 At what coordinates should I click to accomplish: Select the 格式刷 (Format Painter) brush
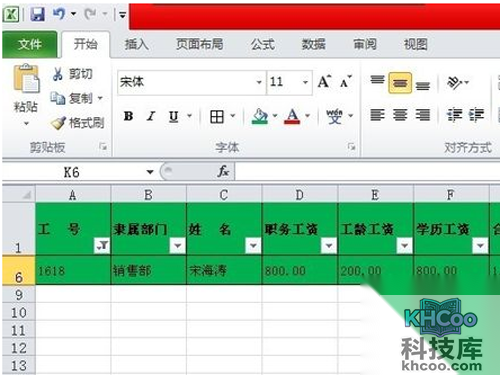tap(77, 123)
